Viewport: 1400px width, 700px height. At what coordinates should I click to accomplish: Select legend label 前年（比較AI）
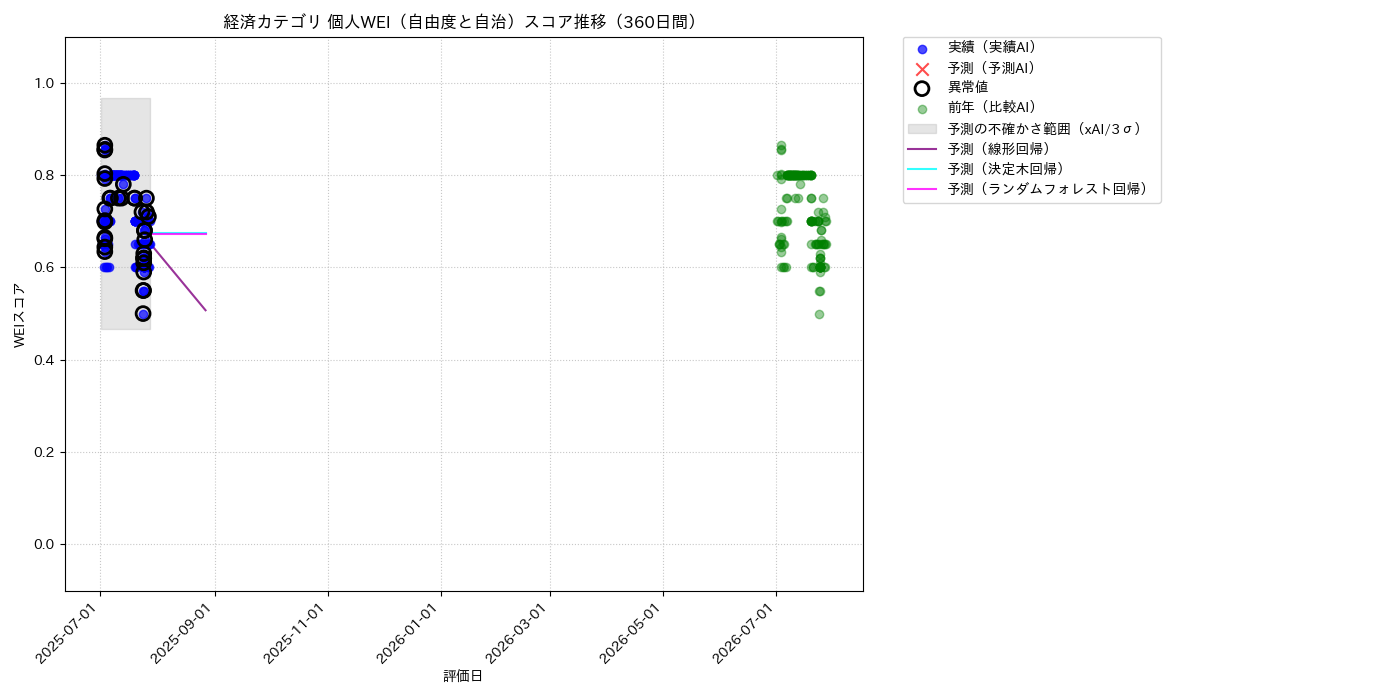[995, 108]
